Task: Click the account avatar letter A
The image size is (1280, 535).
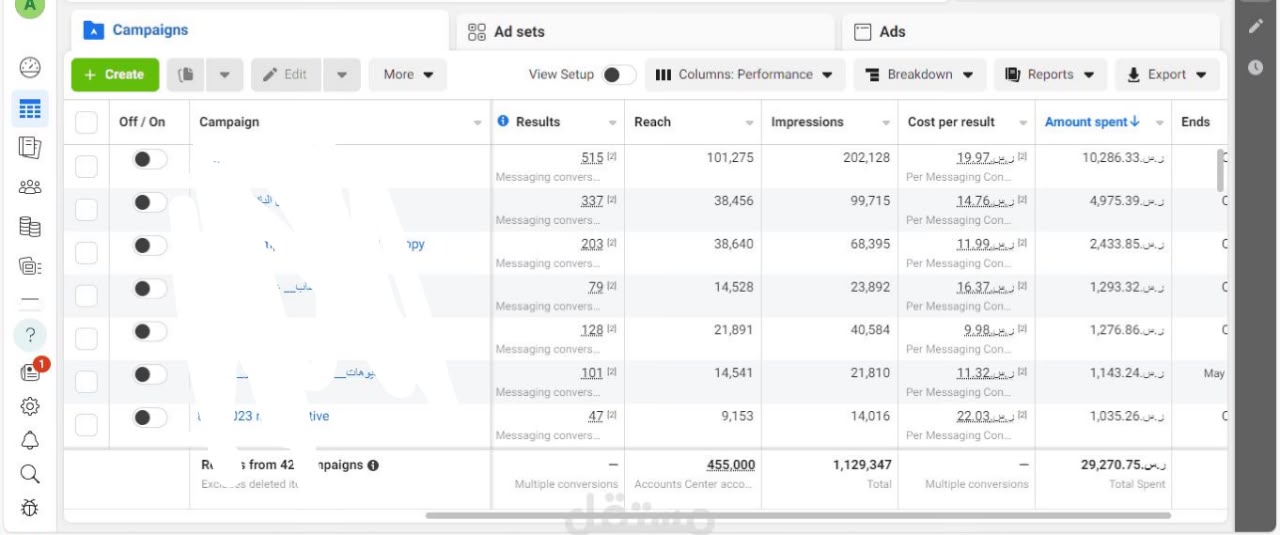Action: 30,6
